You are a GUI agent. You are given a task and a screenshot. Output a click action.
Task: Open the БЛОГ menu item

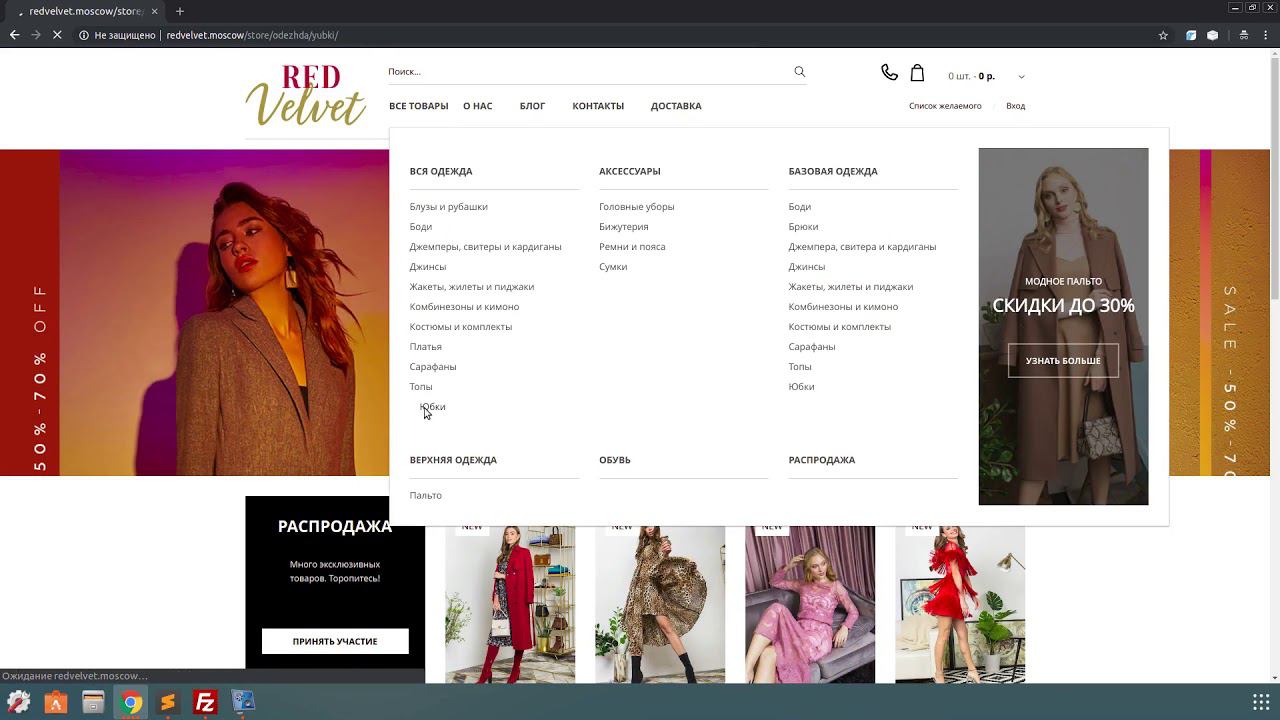click(532, 106)
